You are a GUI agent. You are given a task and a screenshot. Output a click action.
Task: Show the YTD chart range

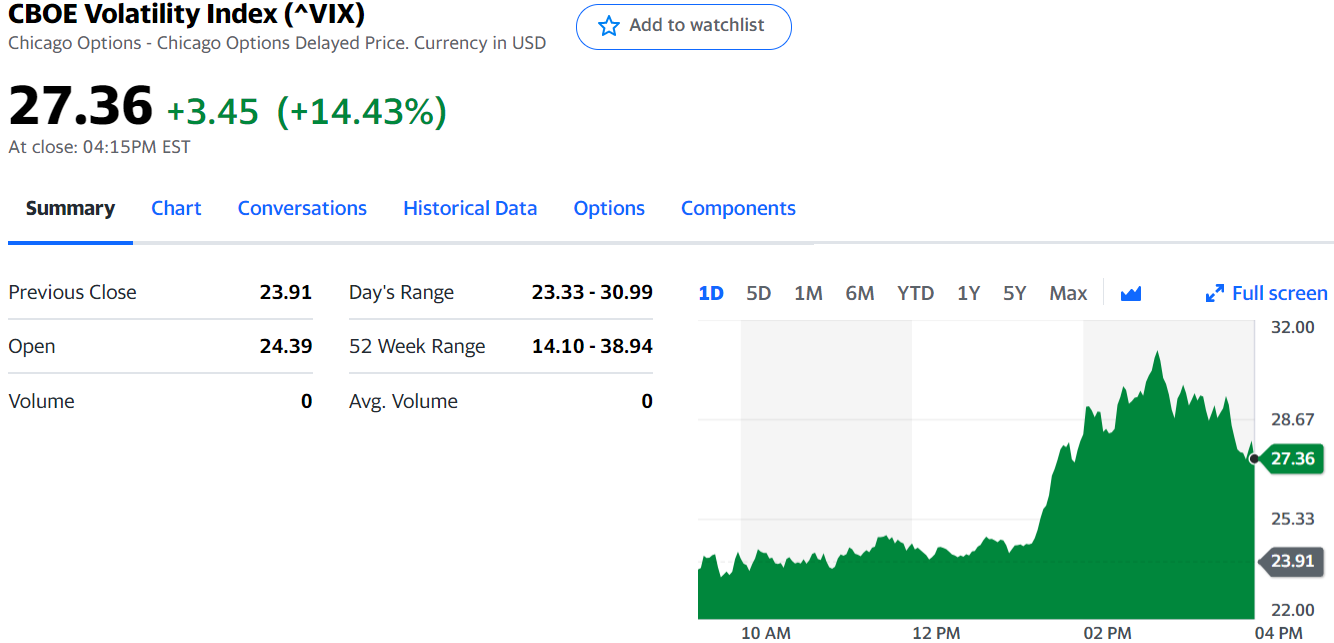tap(915, 293)
